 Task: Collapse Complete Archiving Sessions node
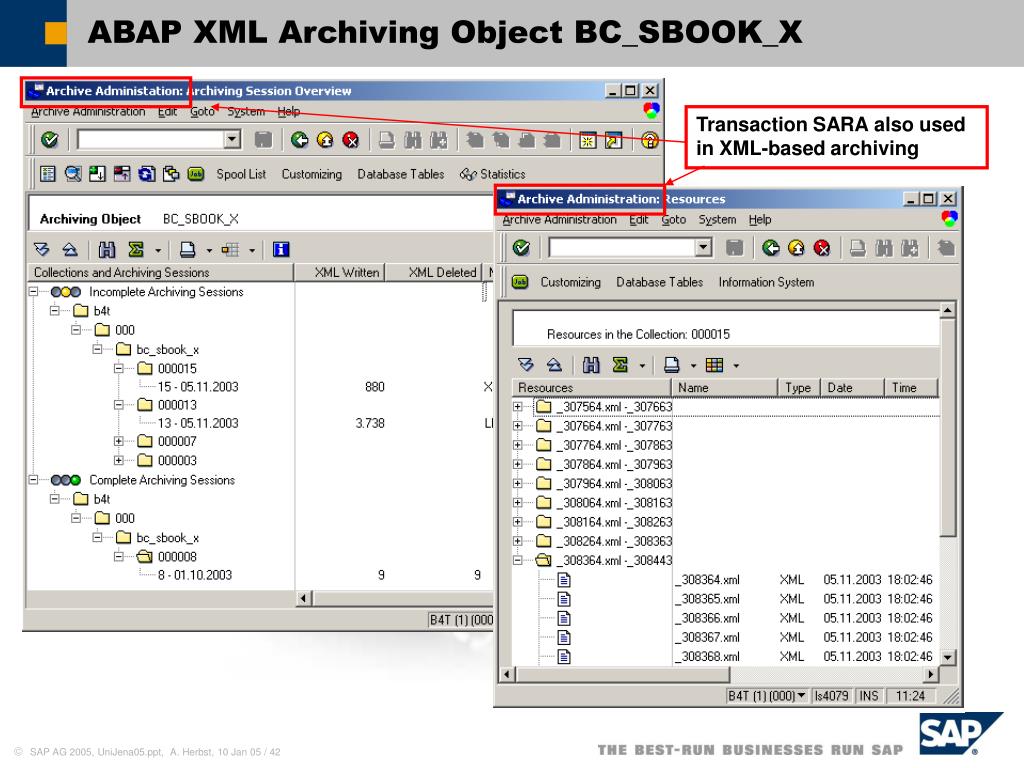pyautogui.click(x=33, y=480)
